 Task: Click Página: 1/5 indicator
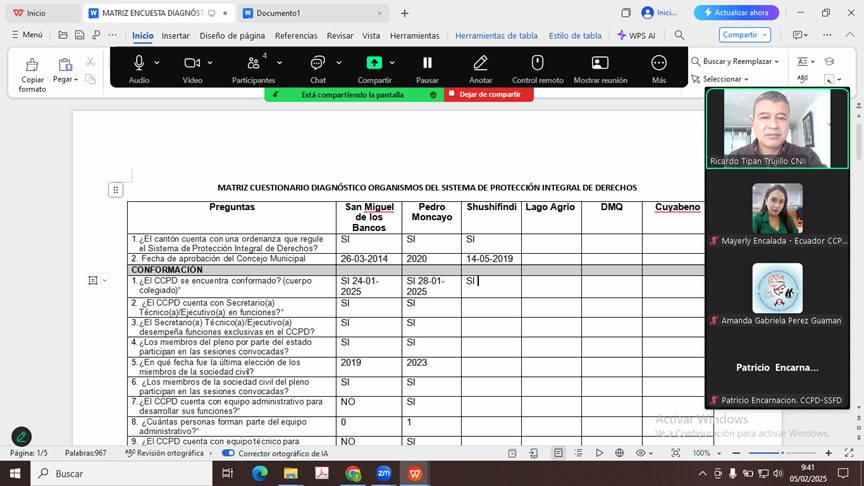tap(29, 453)
